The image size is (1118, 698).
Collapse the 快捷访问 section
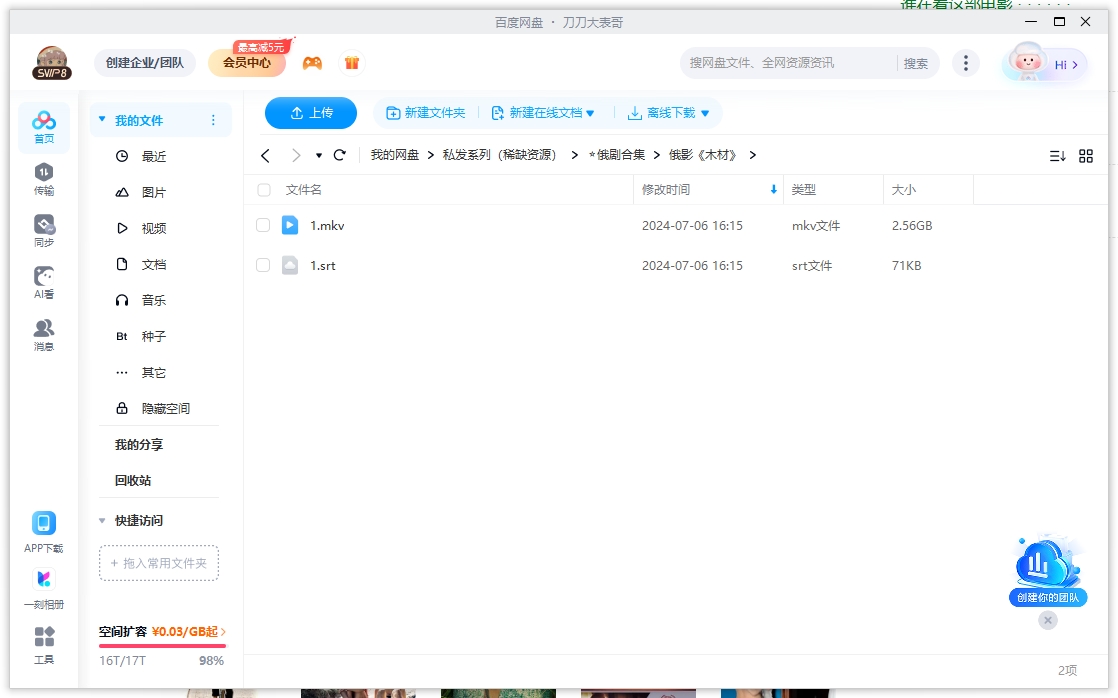[x=102, y=520]
